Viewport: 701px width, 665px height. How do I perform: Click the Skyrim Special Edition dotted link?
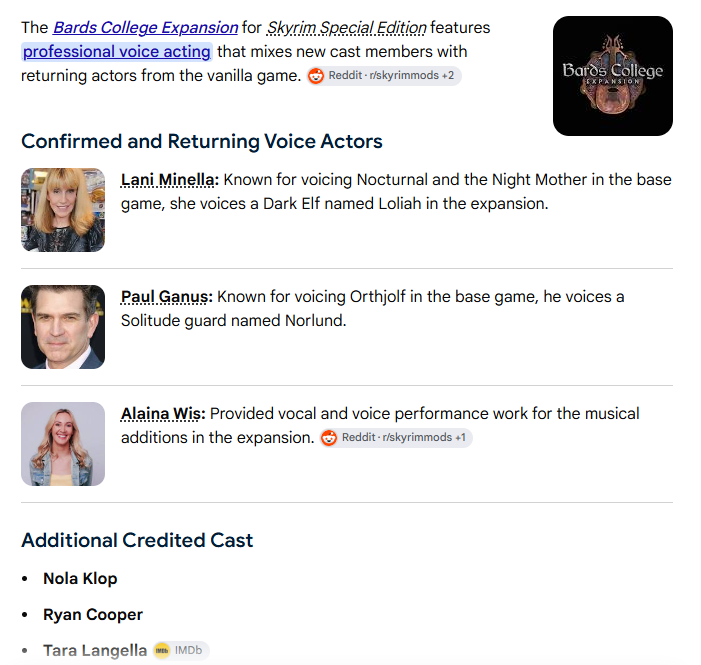click(346, 28)
